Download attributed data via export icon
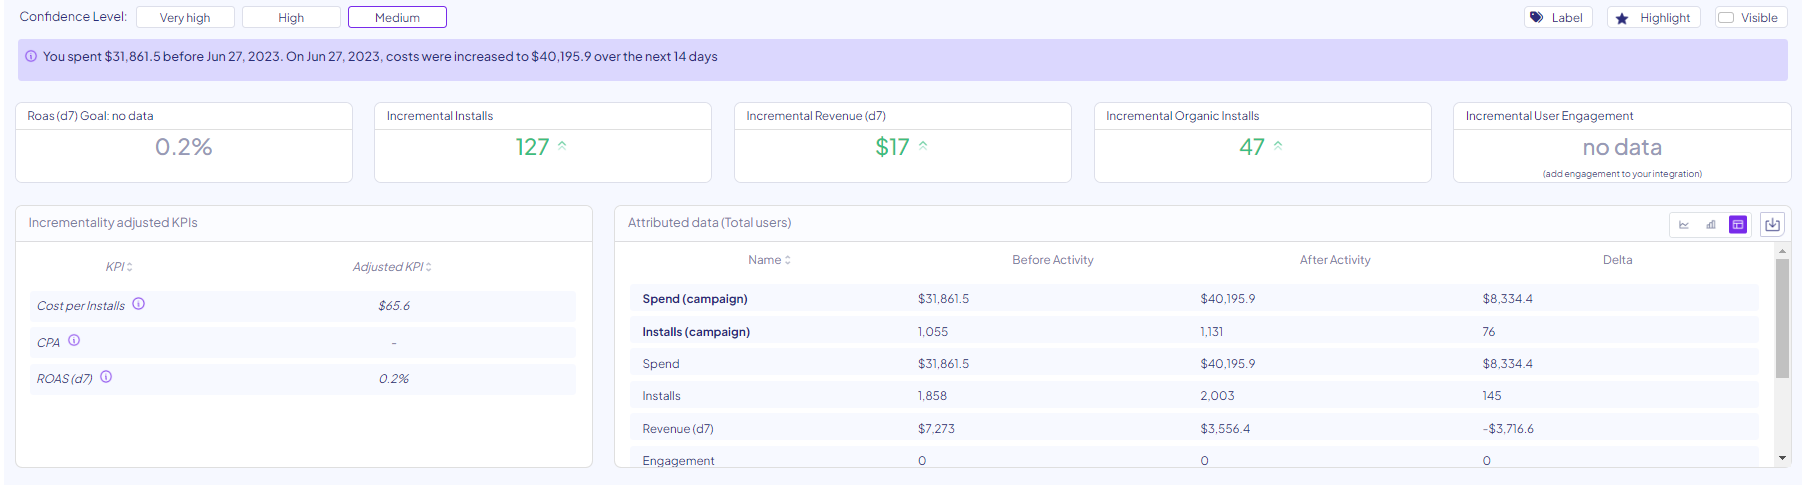This screenshot has height=485, width=1805. click(1773, 225)
